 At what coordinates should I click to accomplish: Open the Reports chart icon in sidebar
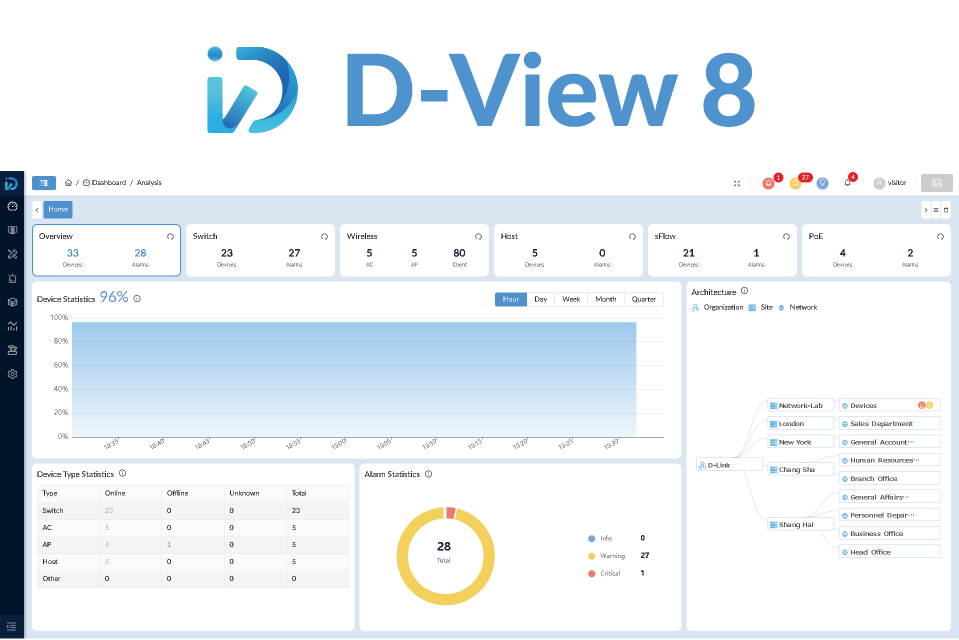12,326
